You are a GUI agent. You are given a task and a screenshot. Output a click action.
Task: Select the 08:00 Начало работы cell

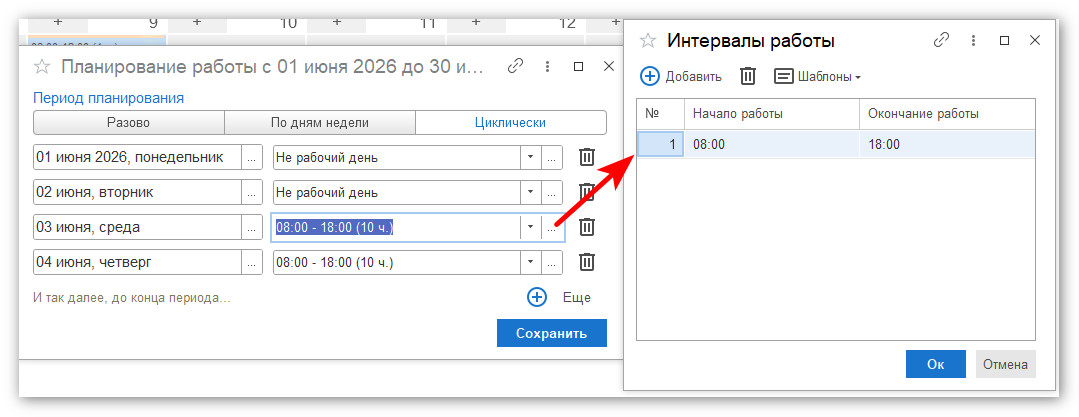[x=771, y=145]
